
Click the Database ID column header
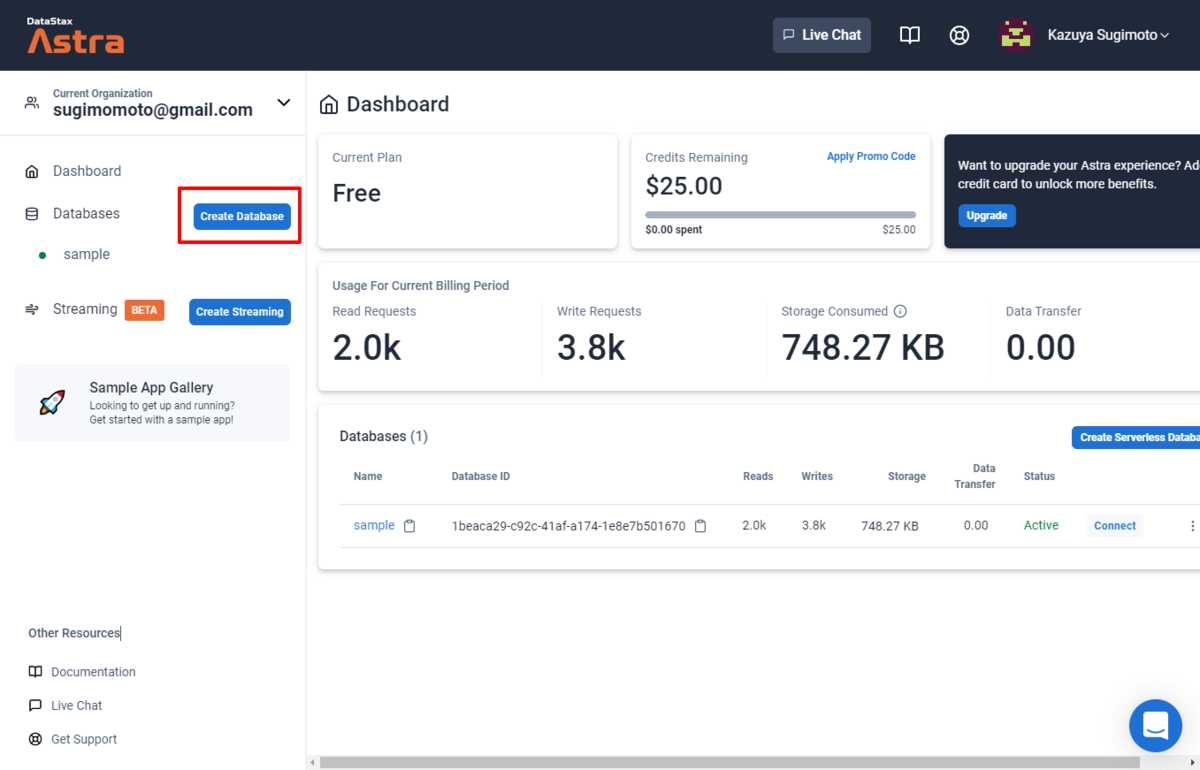[481, 477]
